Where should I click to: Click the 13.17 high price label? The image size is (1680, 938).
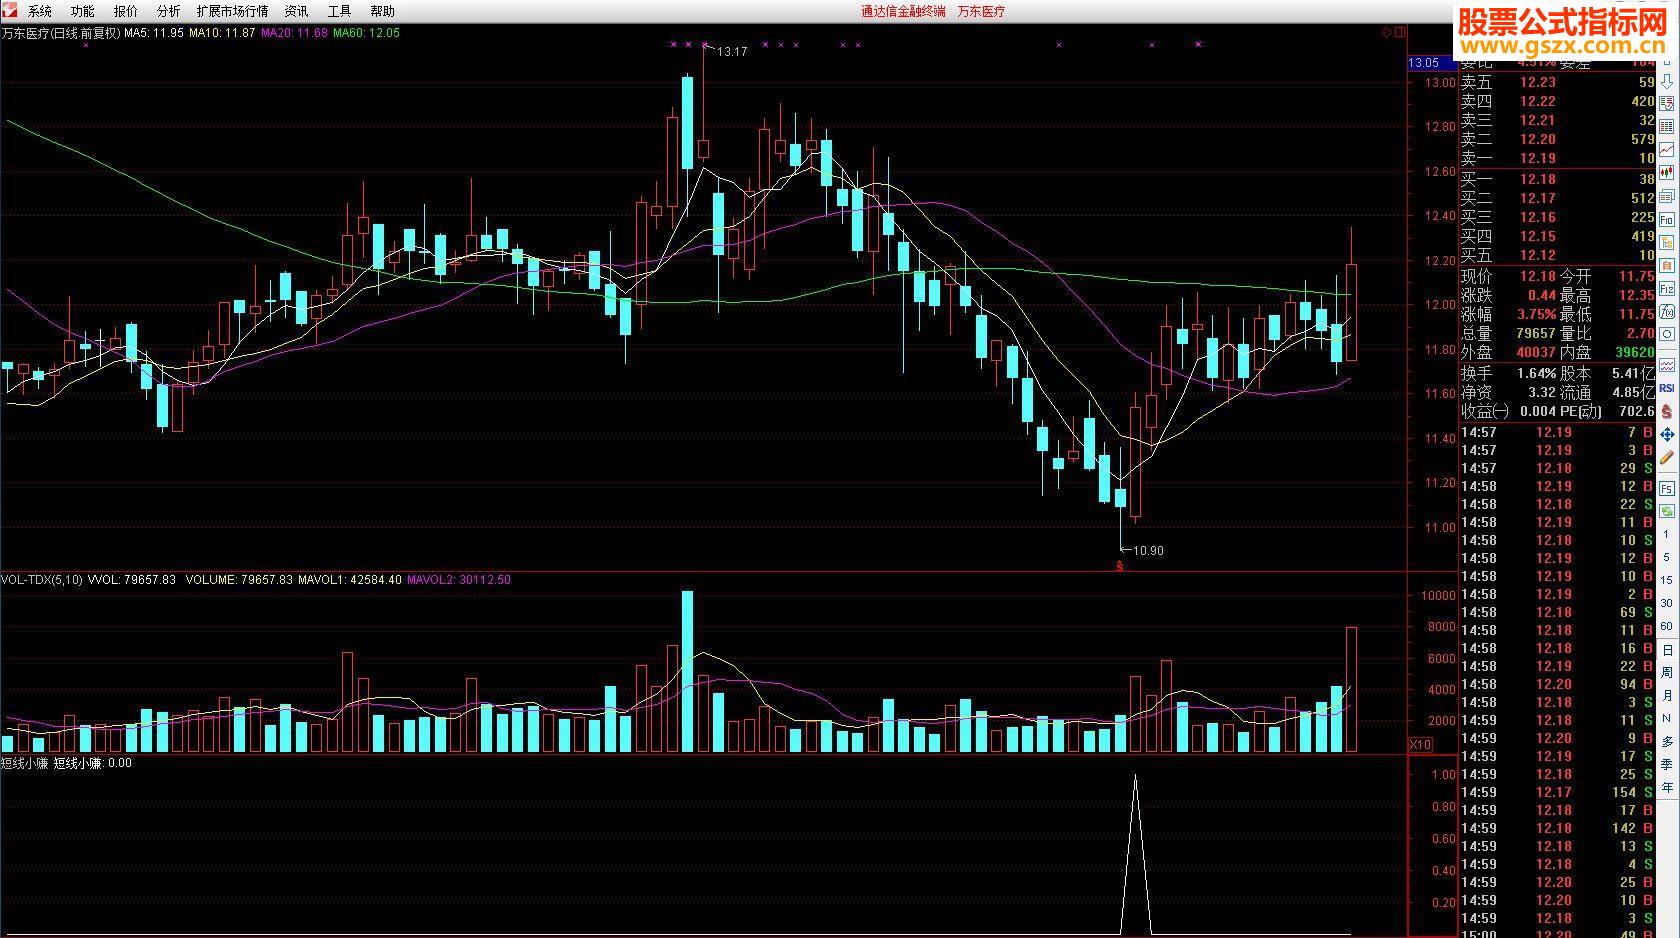(733, 52)
